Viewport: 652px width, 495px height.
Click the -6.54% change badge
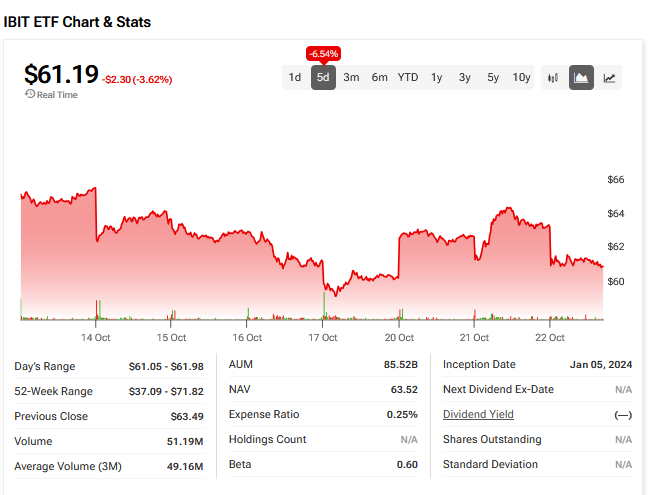tap(323, 53)
